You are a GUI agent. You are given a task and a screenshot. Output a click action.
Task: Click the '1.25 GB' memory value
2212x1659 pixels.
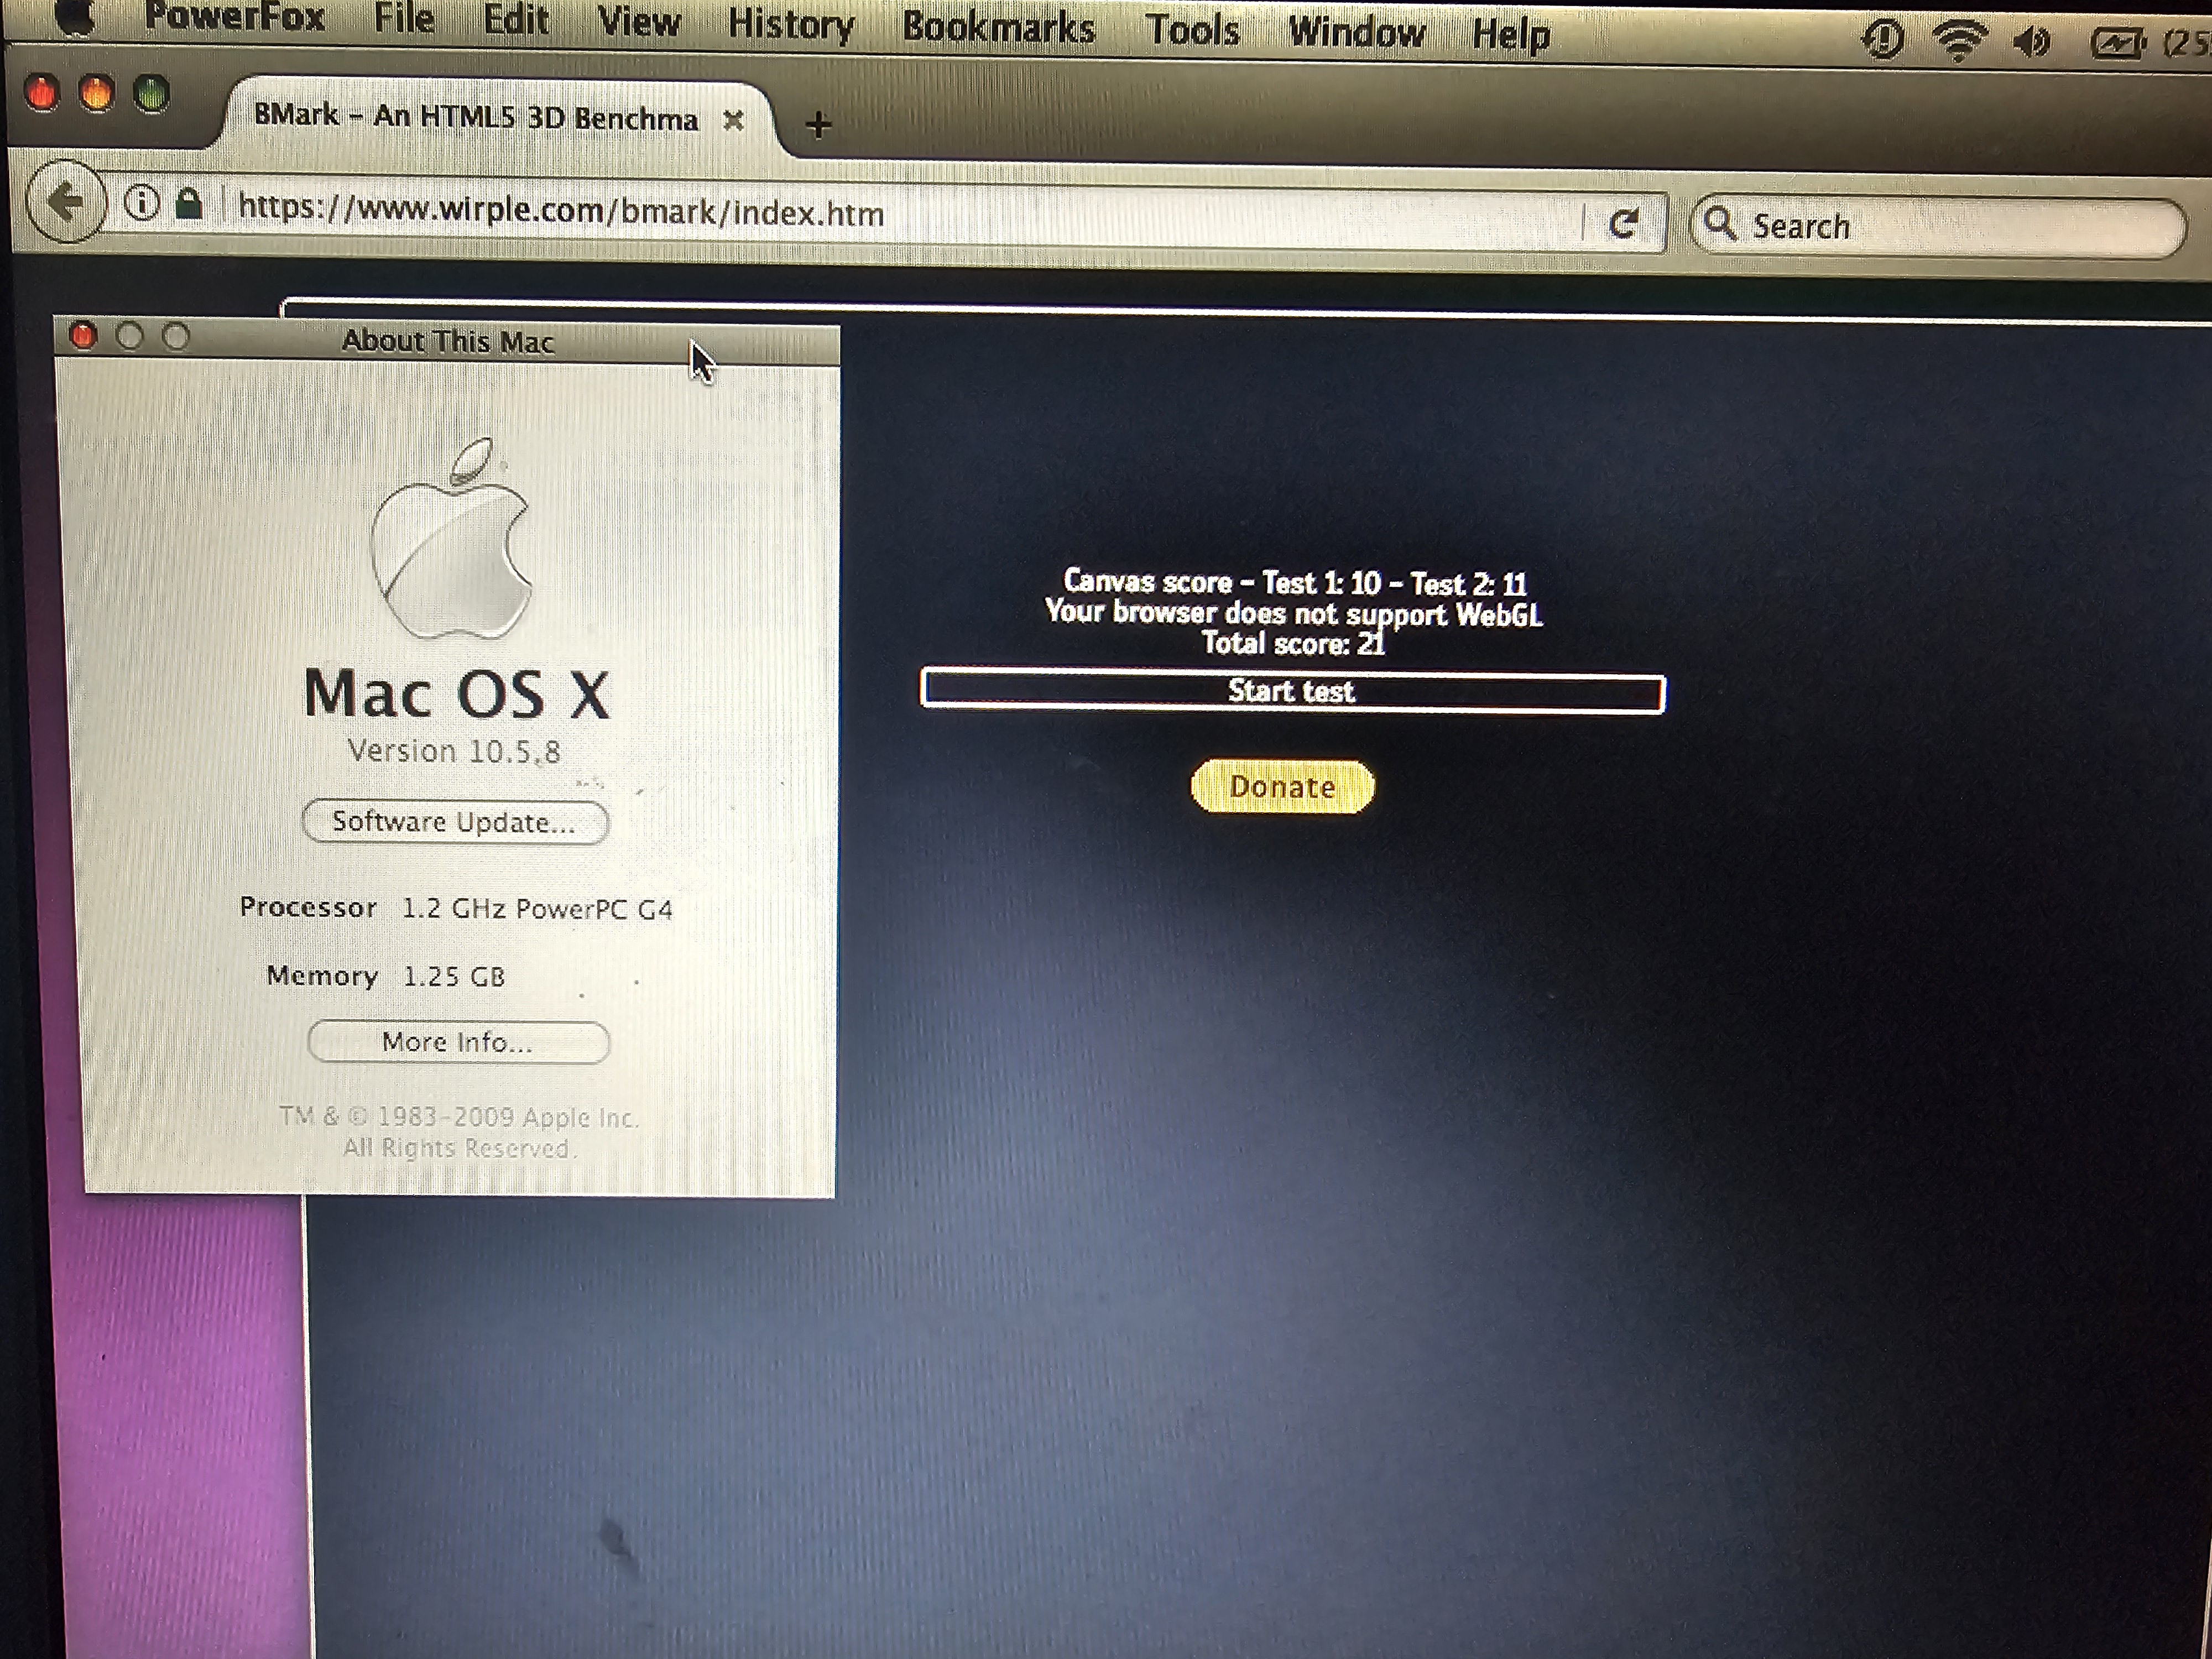(x=454, y=976)
